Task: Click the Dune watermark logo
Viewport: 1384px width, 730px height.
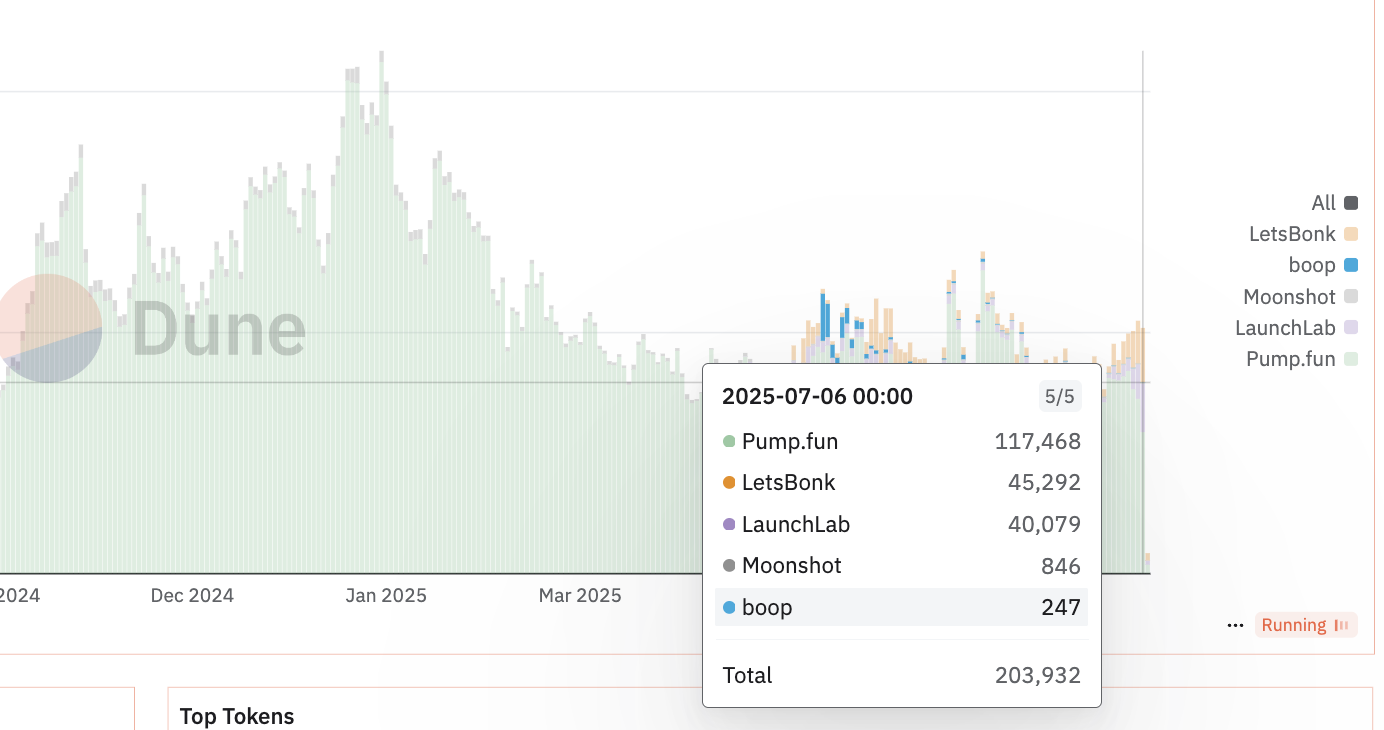Action: (153, 329)
